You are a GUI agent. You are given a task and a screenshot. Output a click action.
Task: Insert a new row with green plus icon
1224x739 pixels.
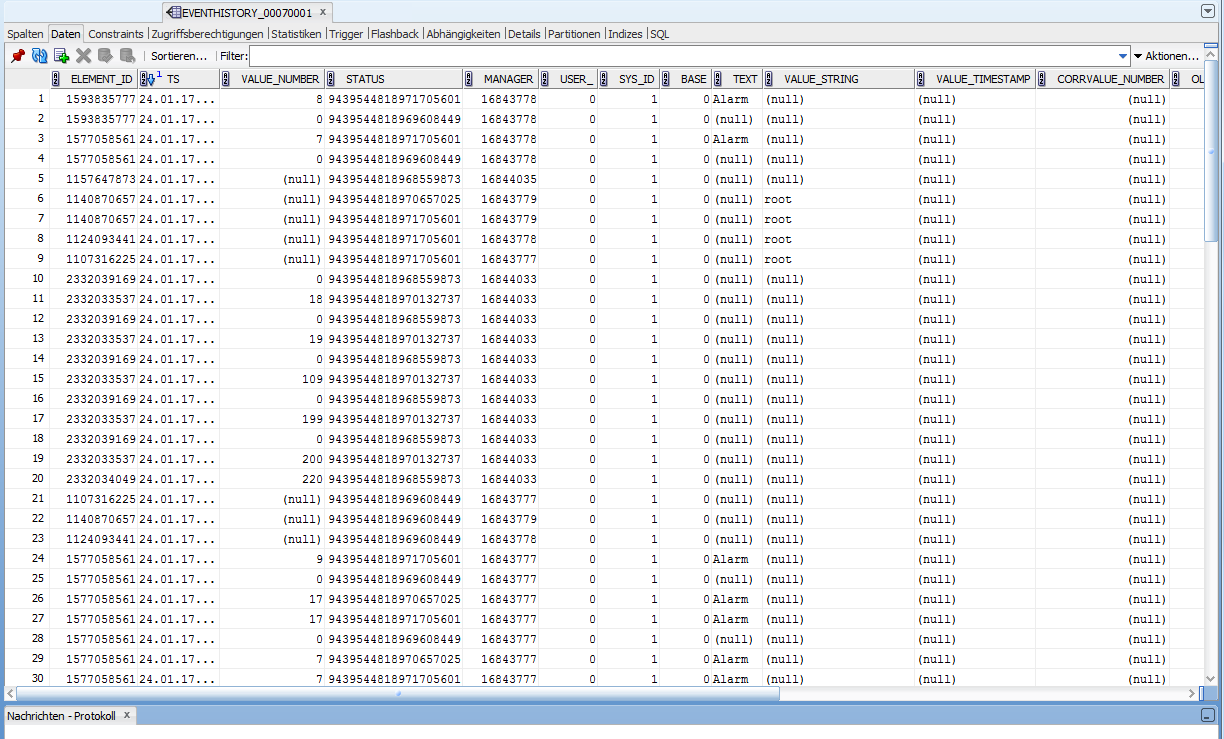pos(62,56)
